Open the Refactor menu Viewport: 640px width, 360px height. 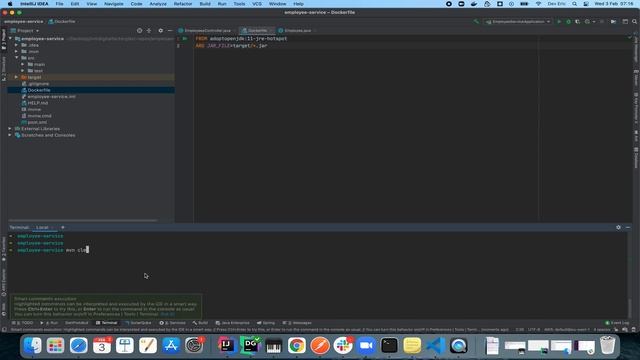(x=183, y=4)
